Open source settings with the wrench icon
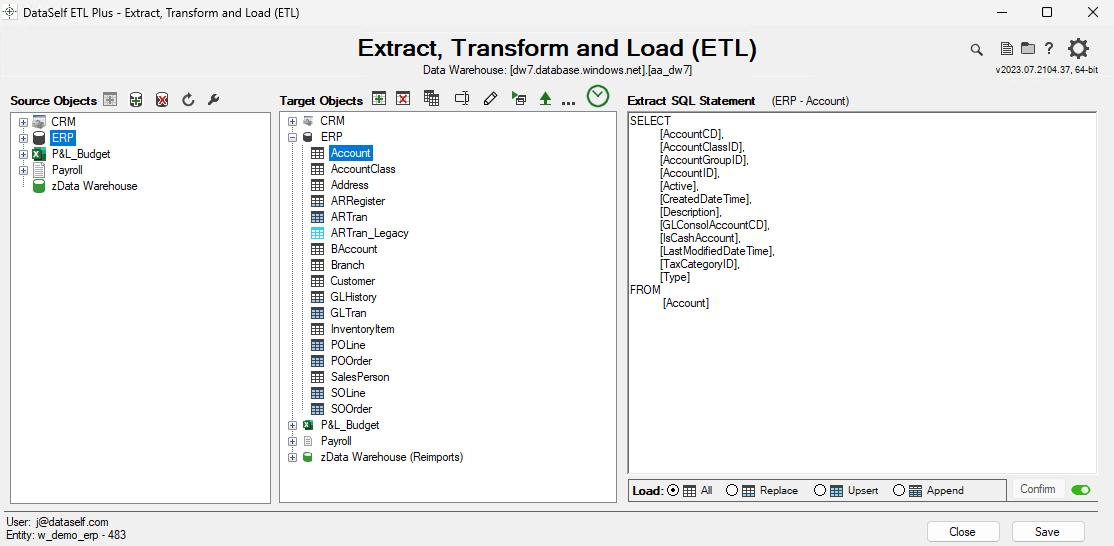 pyautogui.click(x=213, y=100)
